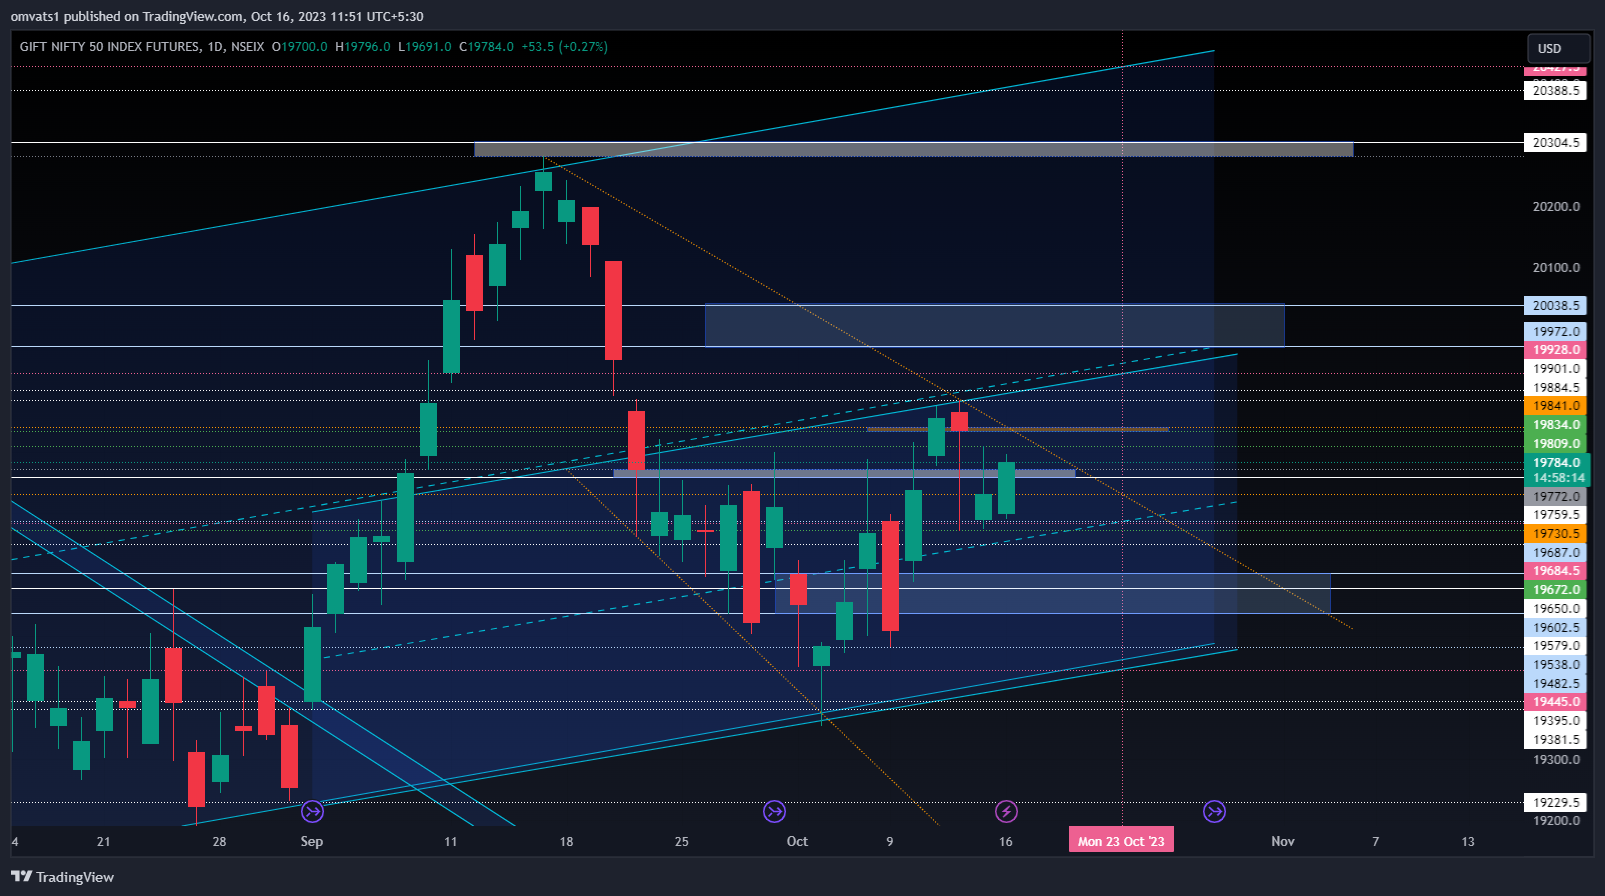
Task: Click the purple event icon left of Nov
Action: 1214,811
